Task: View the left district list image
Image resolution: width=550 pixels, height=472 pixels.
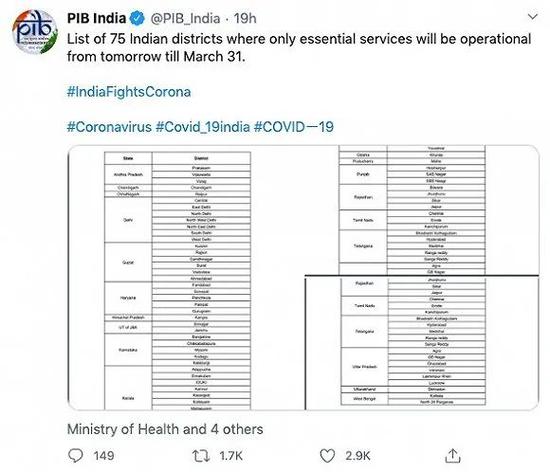Action: [x=186, y=277]
